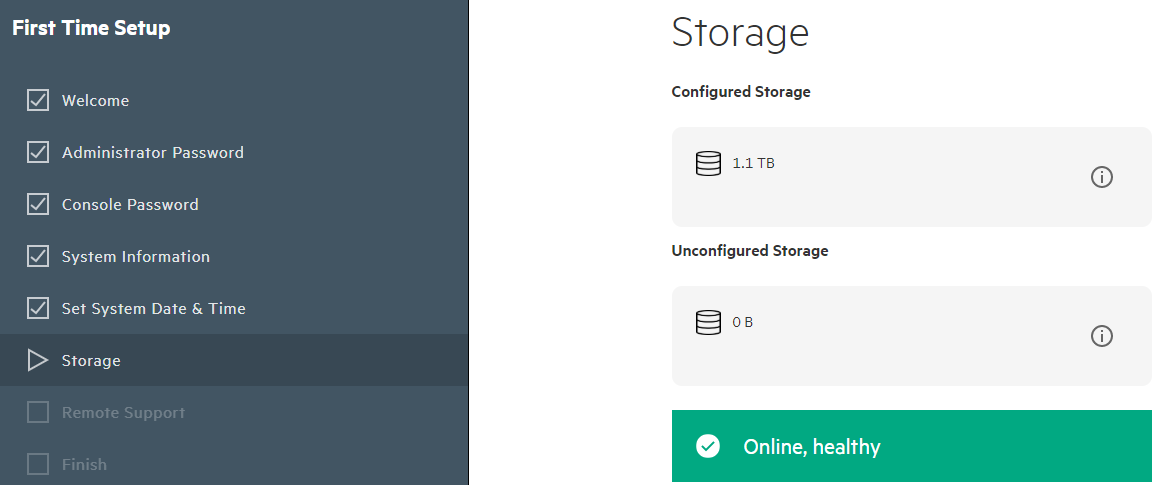Screen dimensions: 1155x485
Task: Click the Configured Storage info icon
Action: point(1101,177)
